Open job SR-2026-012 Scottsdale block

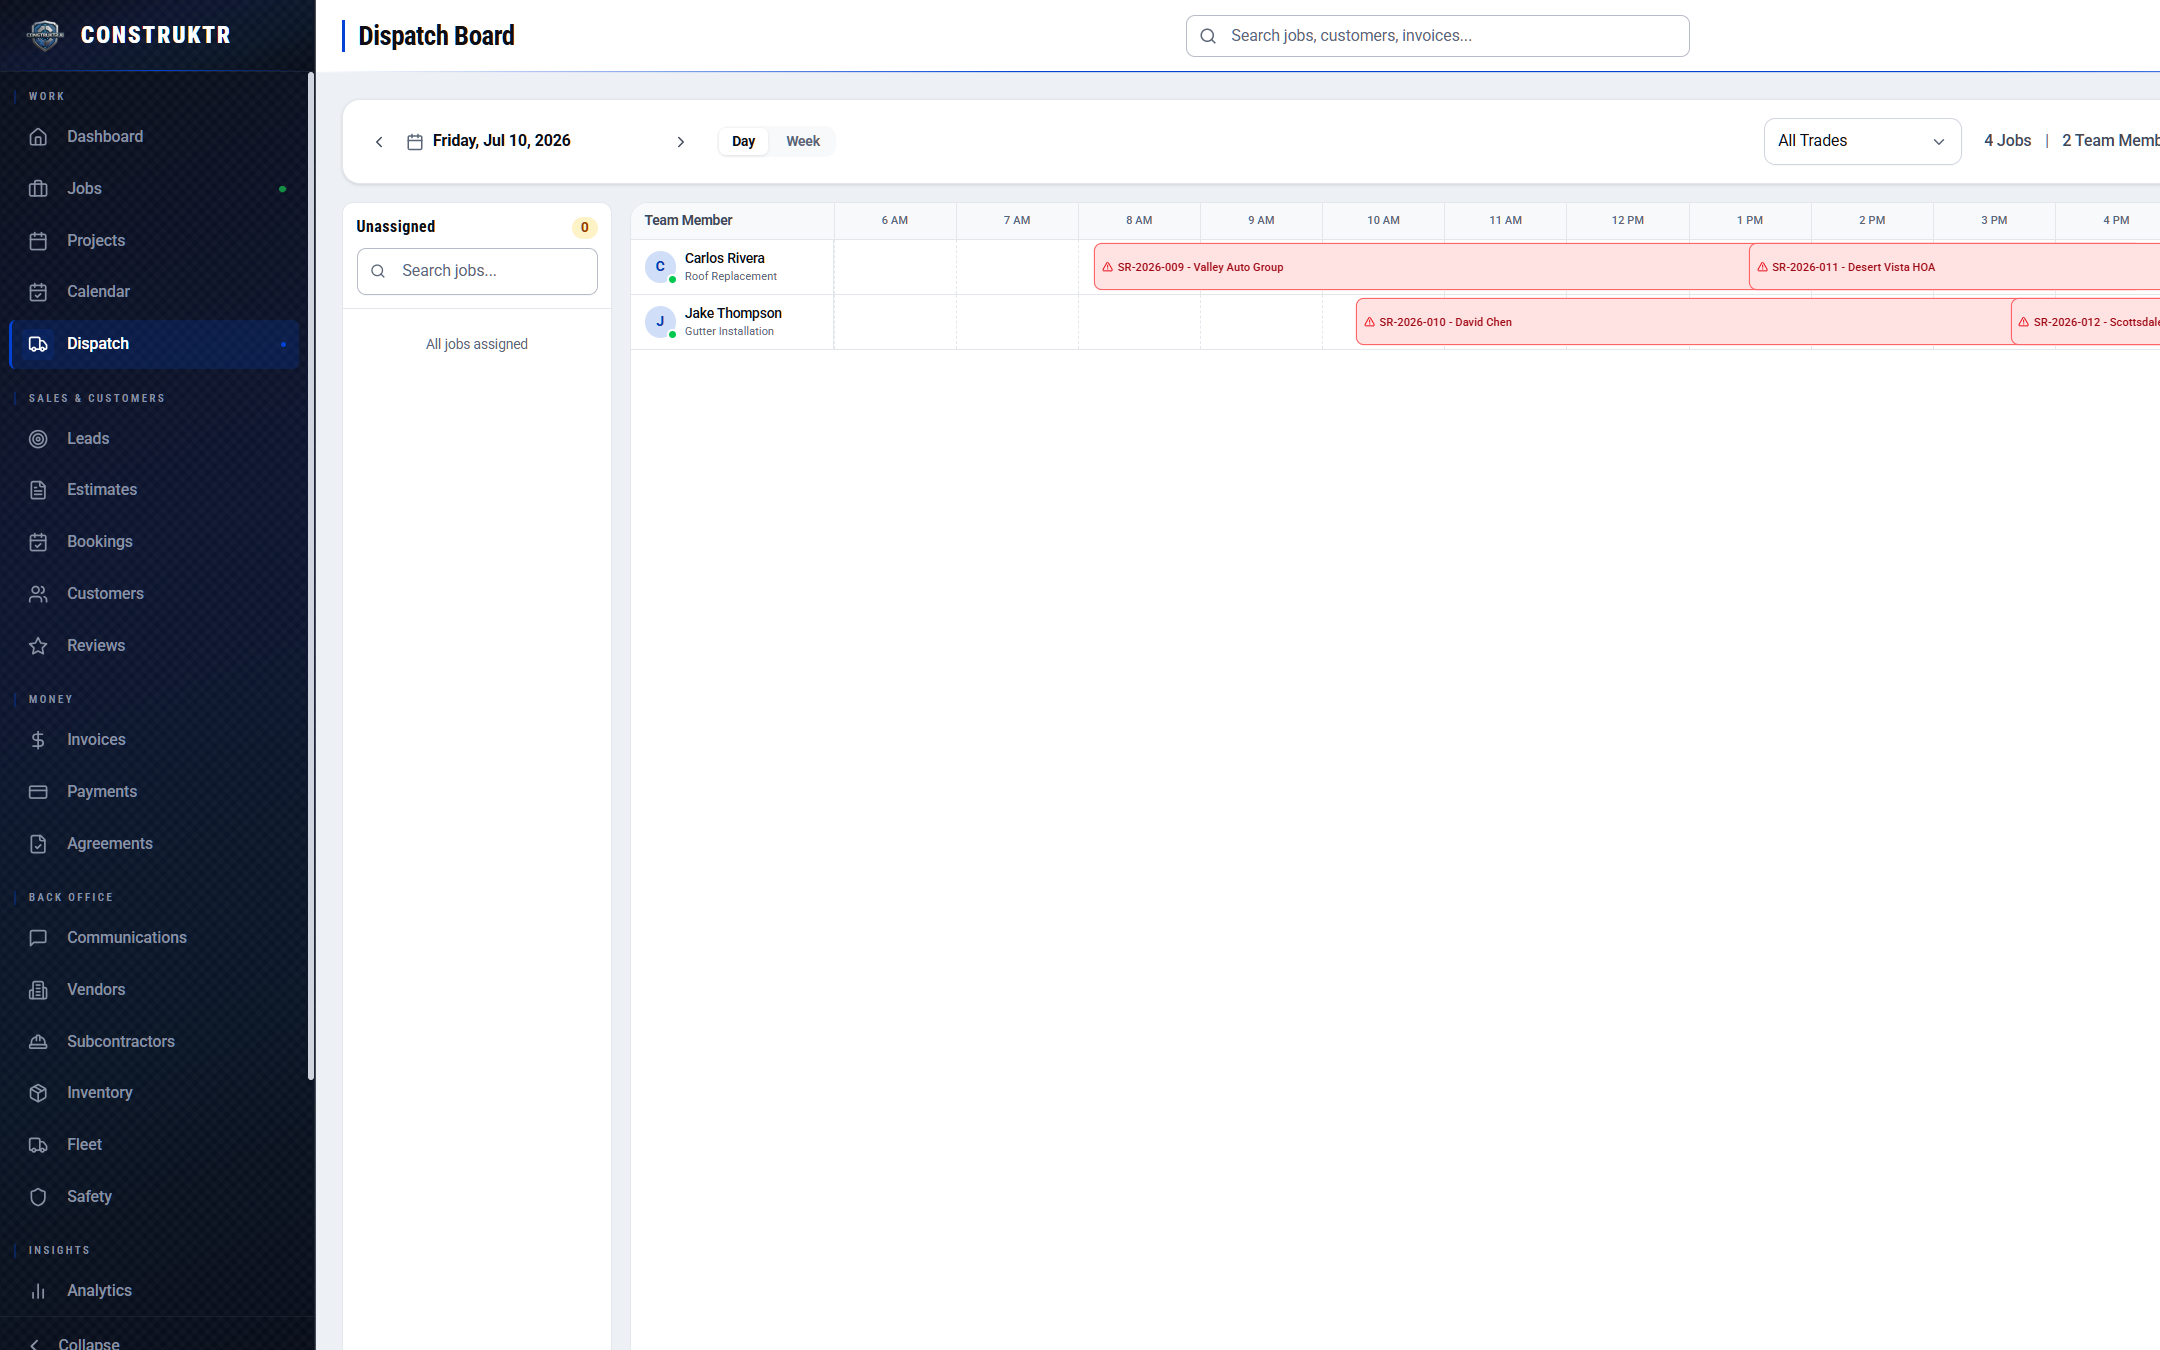(2085, 322)
